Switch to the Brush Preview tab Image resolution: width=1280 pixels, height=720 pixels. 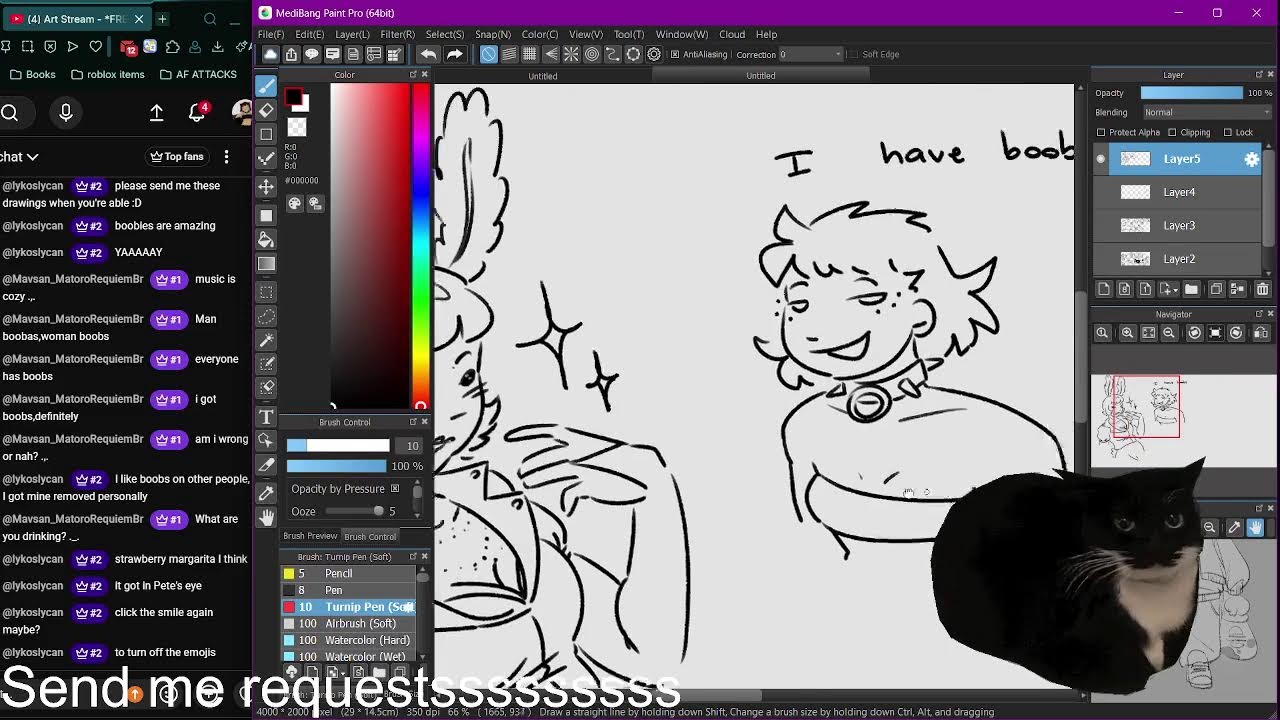click(310, 536)
